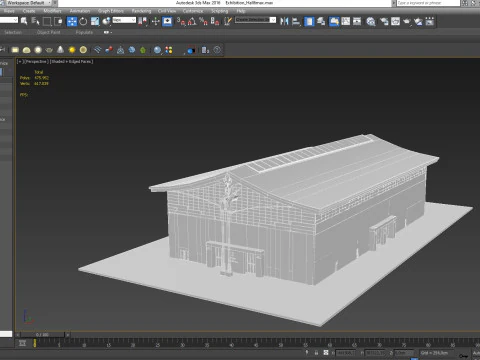The image size is (480, 360).
Task: Toggle 3D Snaps
Action: (181, 21)
